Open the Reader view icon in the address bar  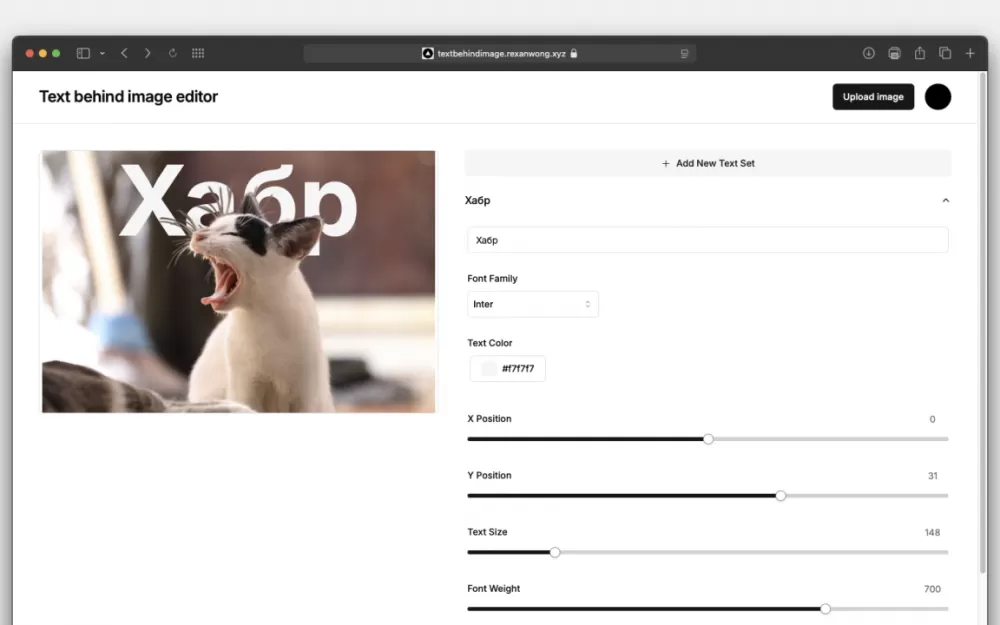[684, 54]
